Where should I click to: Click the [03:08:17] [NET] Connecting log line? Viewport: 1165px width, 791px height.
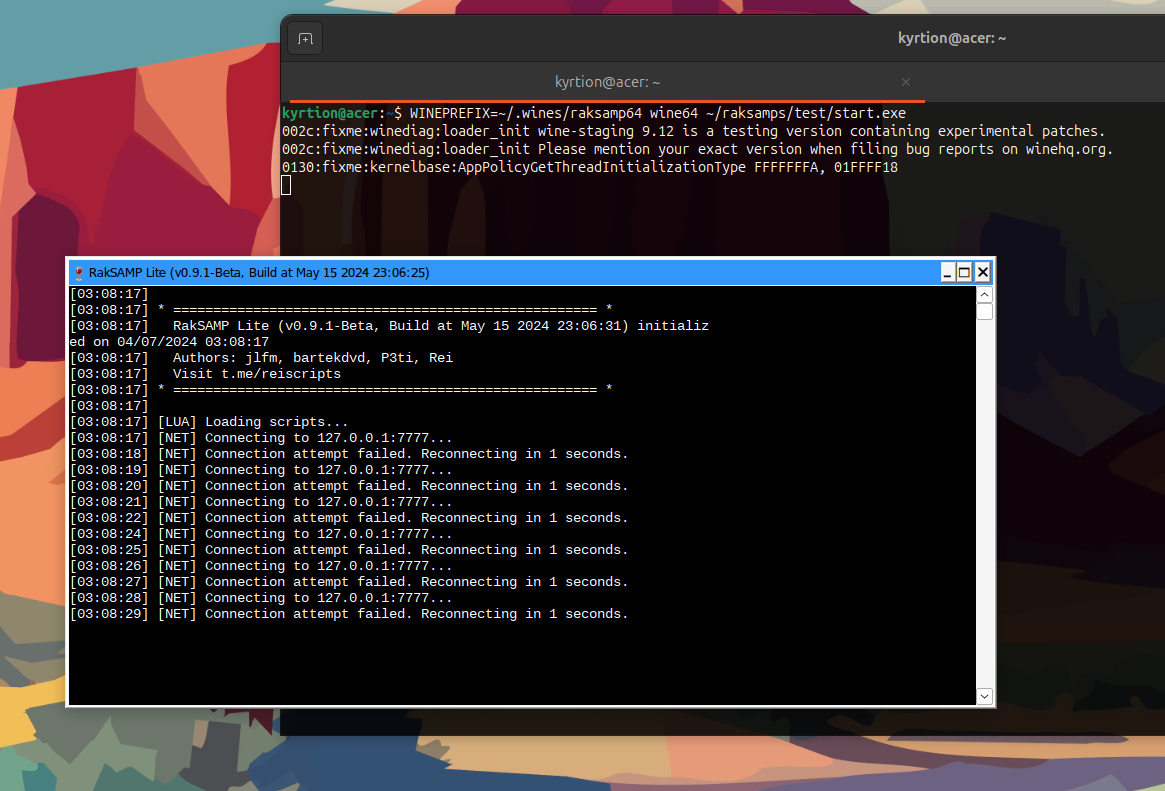click(x=261, y=438)
